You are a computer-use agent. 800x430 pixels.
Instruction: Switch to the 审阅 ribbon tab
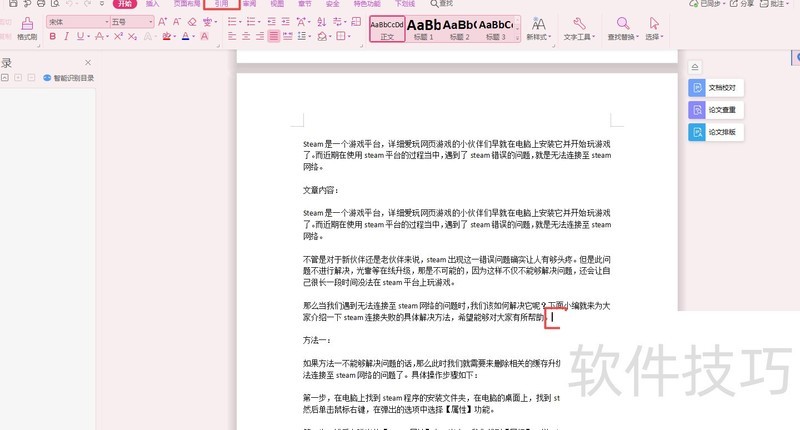[249, 4]
